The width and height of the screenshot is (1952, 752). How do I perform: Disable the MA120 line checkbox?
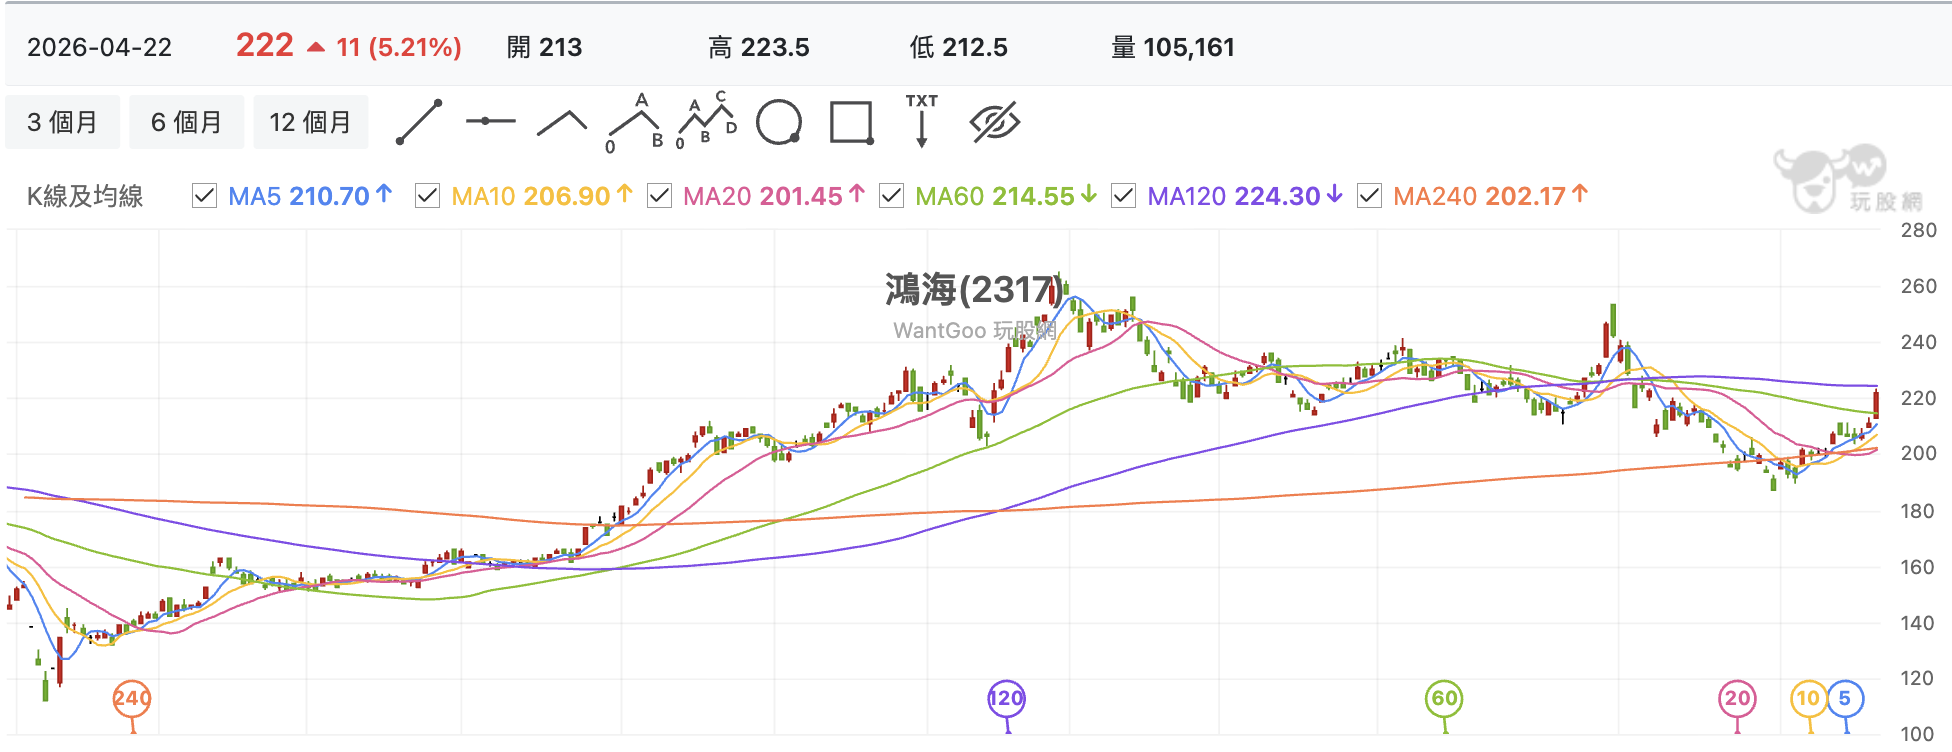coord(1123,196)
